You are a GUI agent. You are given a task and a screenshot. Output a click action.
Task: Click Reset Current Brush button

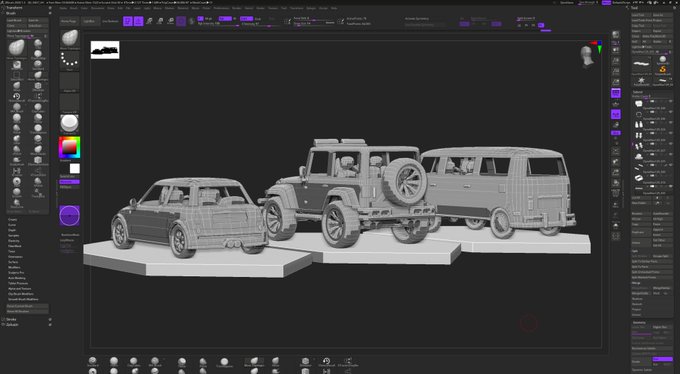point(27,306)
